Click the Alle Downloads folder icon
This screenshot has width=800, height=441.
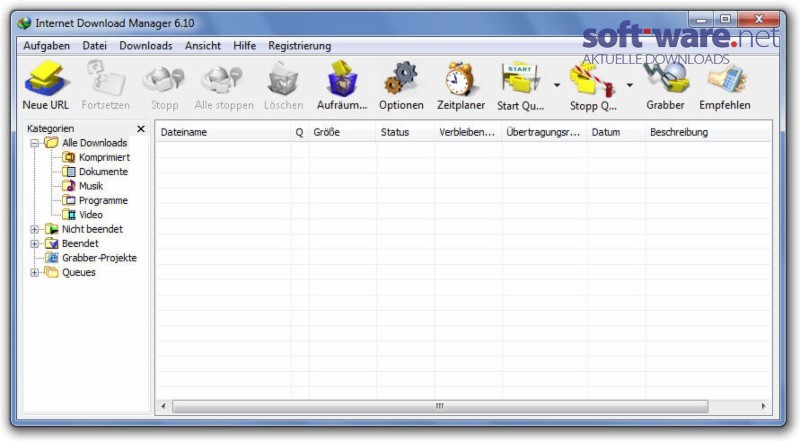pos(52,142)
